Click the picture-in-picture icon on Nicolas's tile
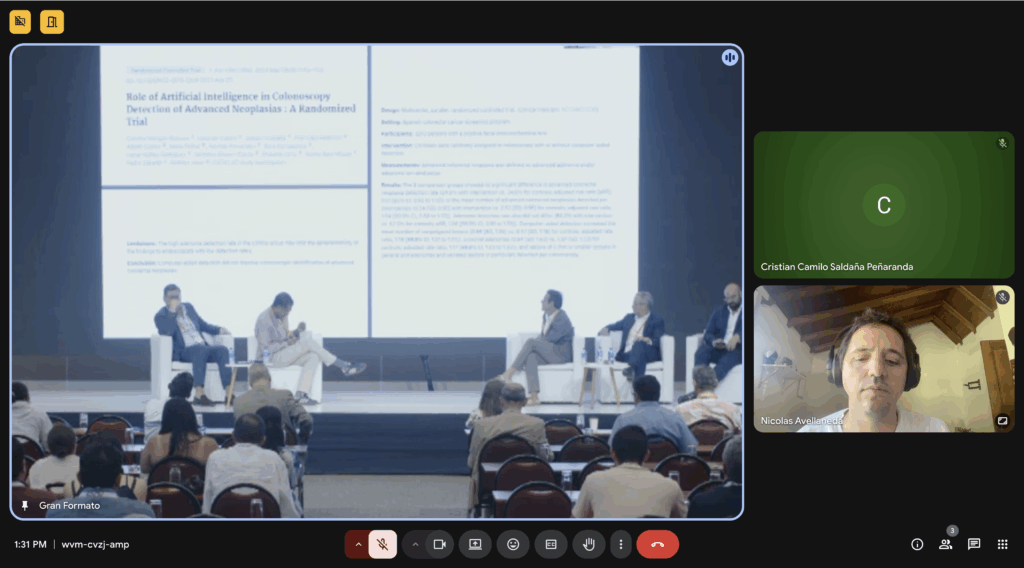 [x=1002, y=421]
